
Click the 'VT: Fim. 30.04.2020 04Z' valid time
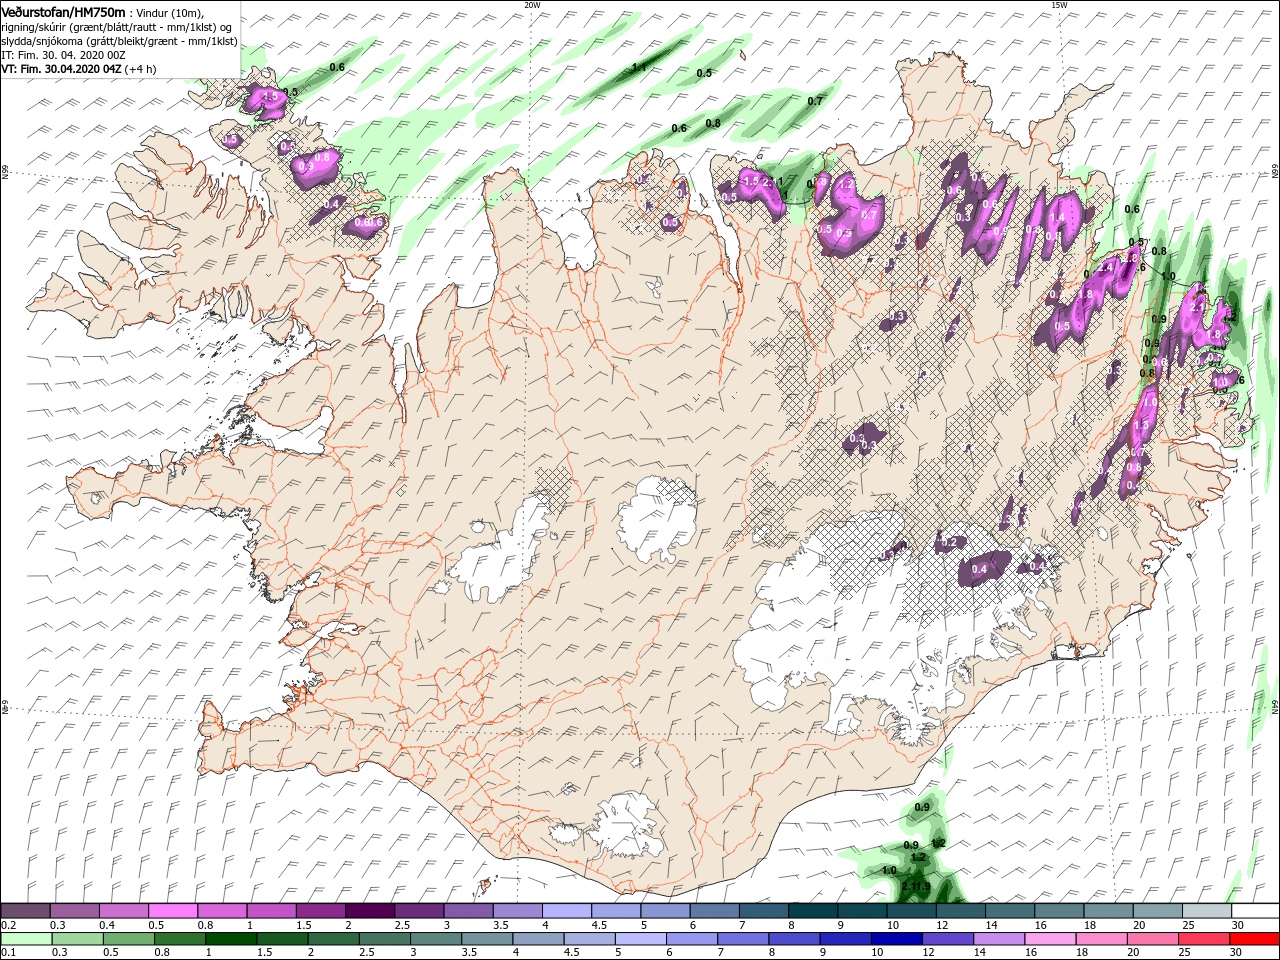click(x=61, y=69)
